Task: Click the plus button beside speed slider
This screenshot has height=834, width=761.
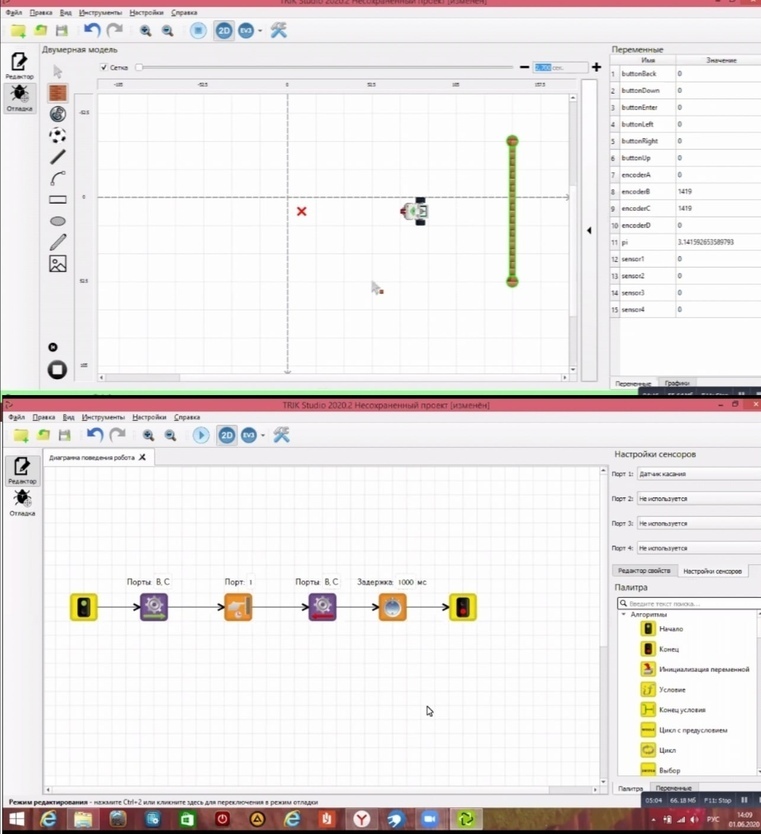Action: [x=596, y=67]
